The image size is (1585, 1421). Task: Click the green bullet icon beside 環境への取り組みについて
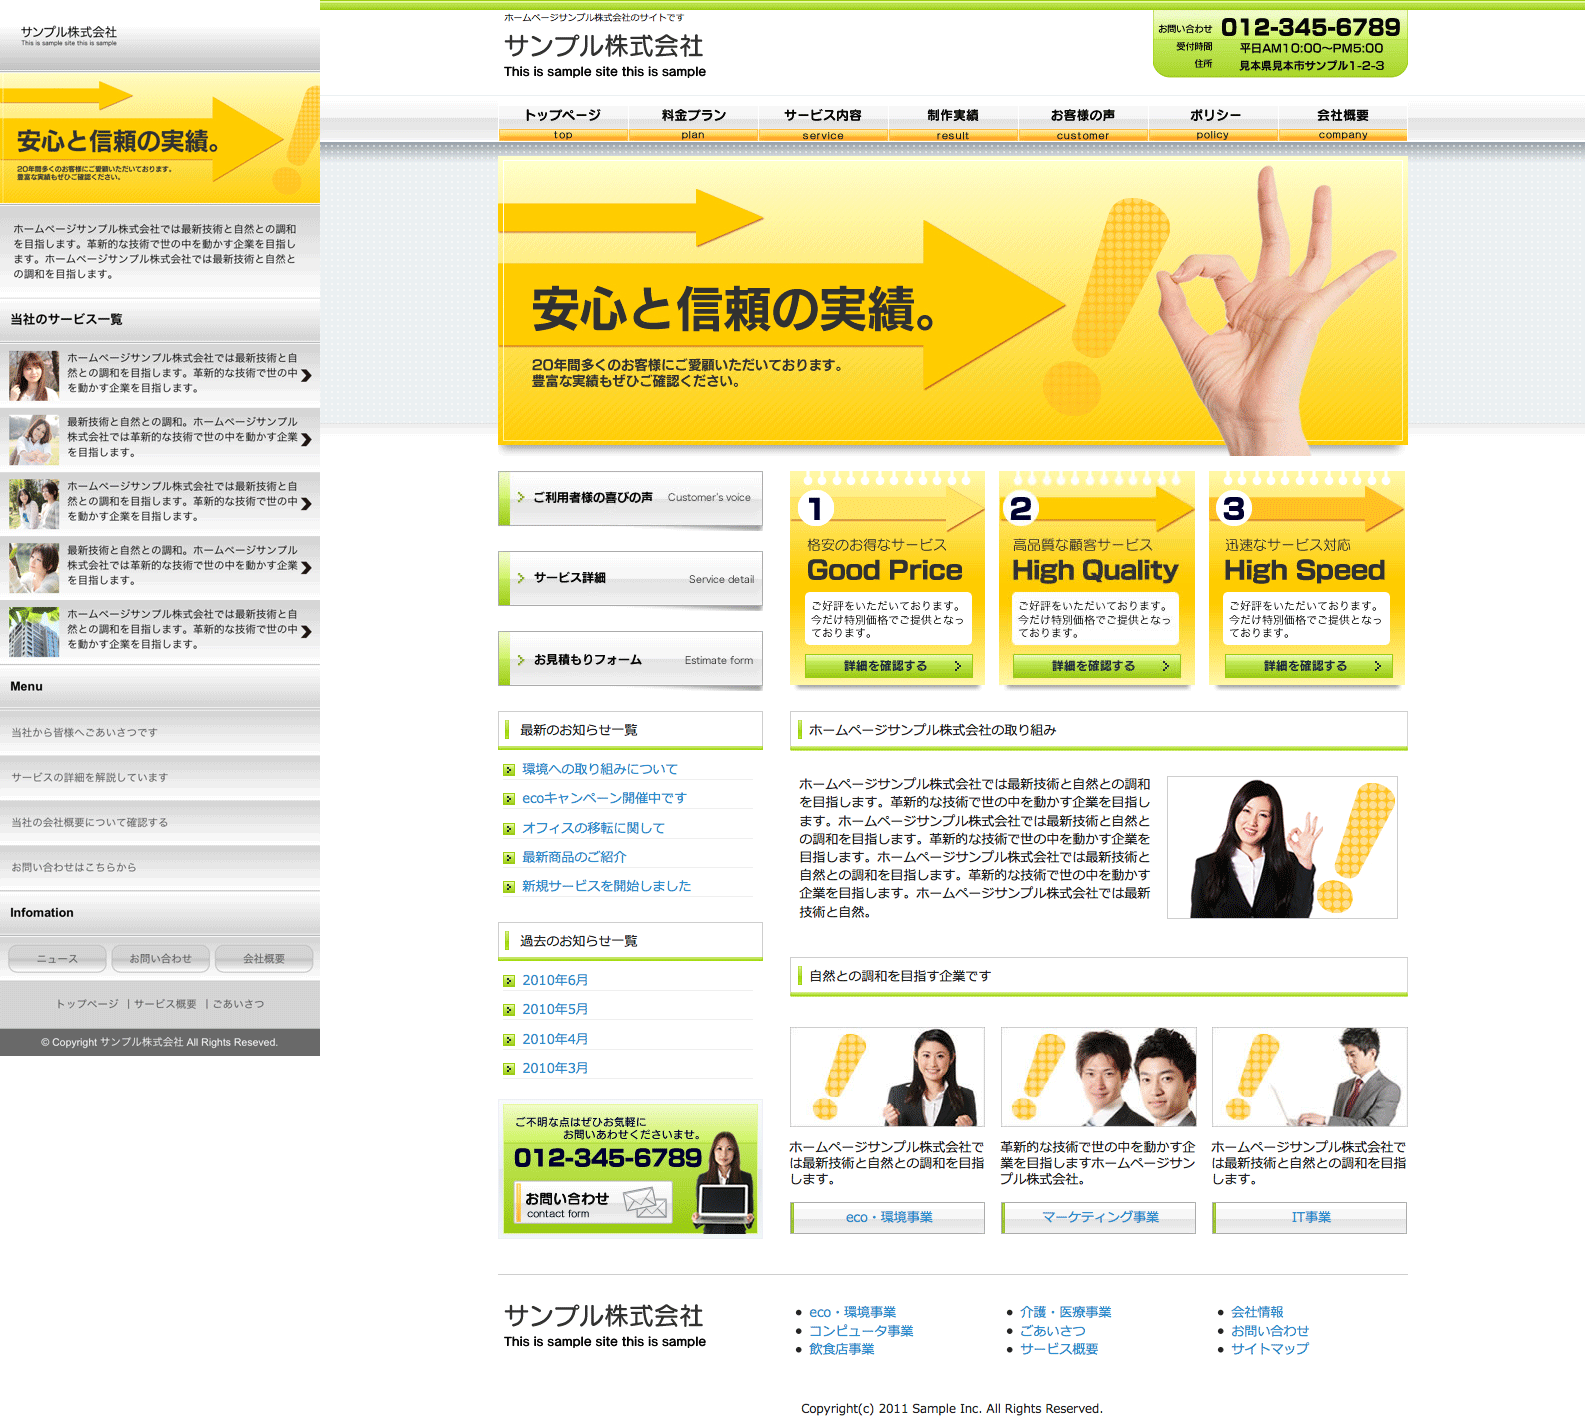[509, 770]
